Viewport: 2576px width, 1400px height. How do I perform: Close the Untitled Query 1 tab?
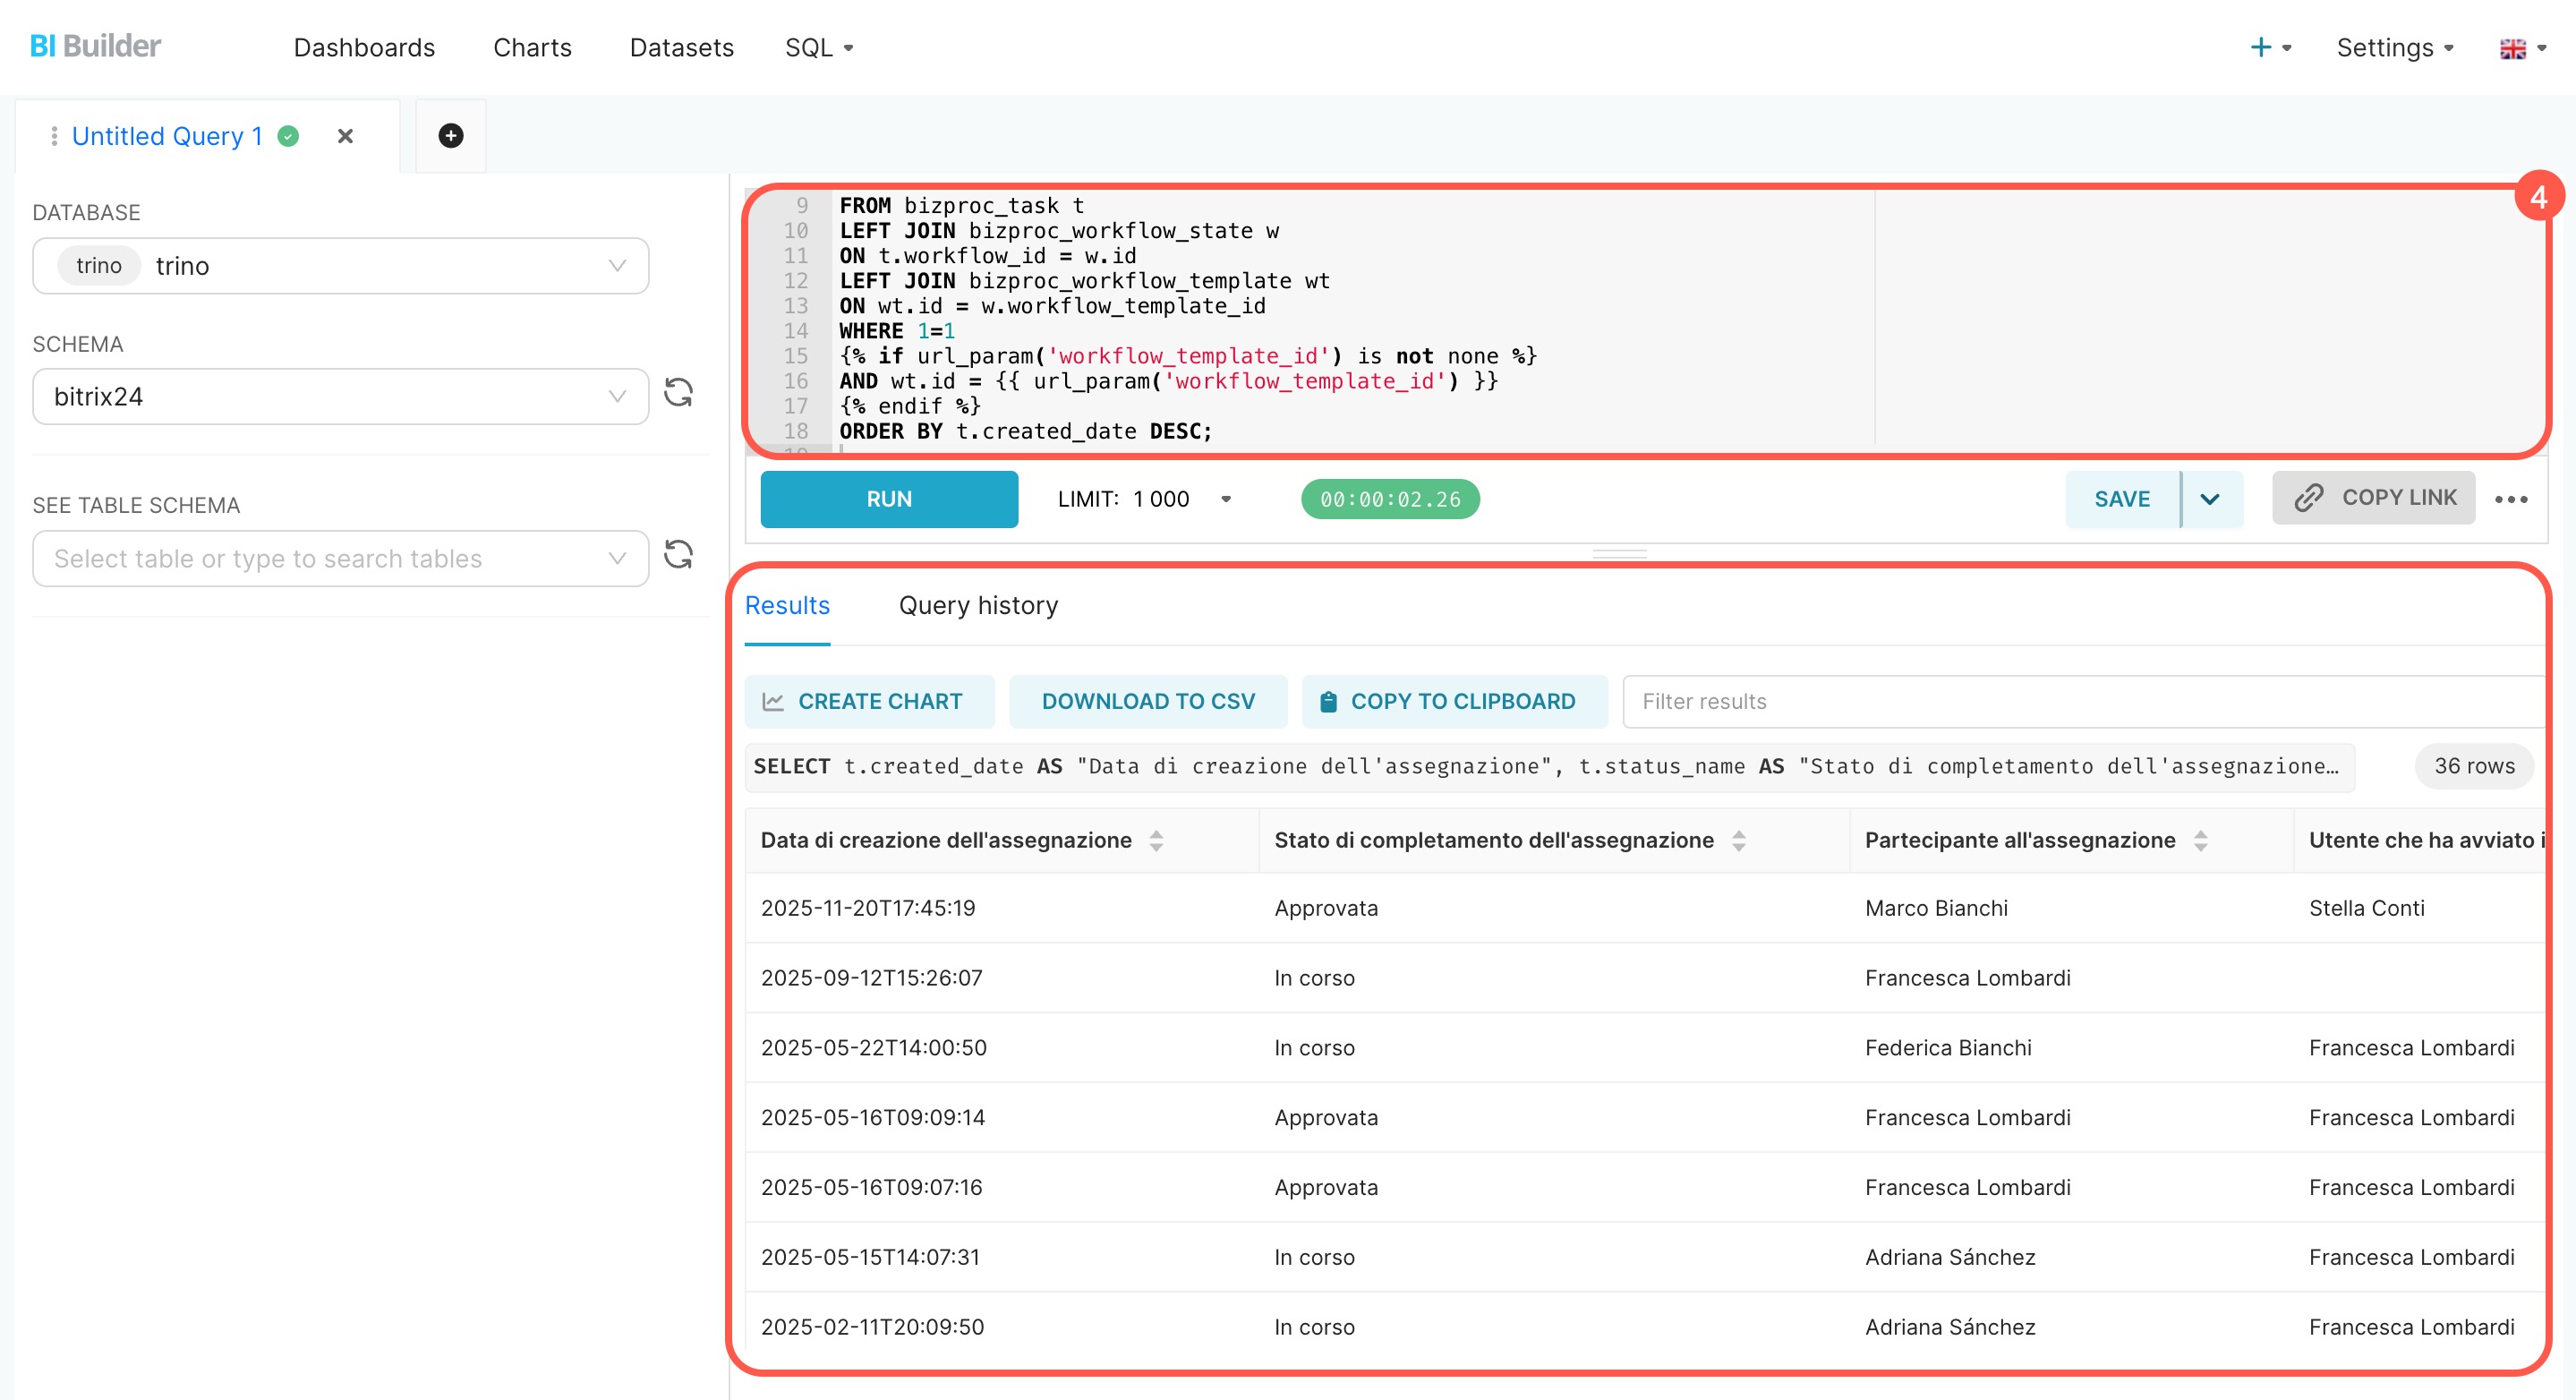tap(345, 136)
